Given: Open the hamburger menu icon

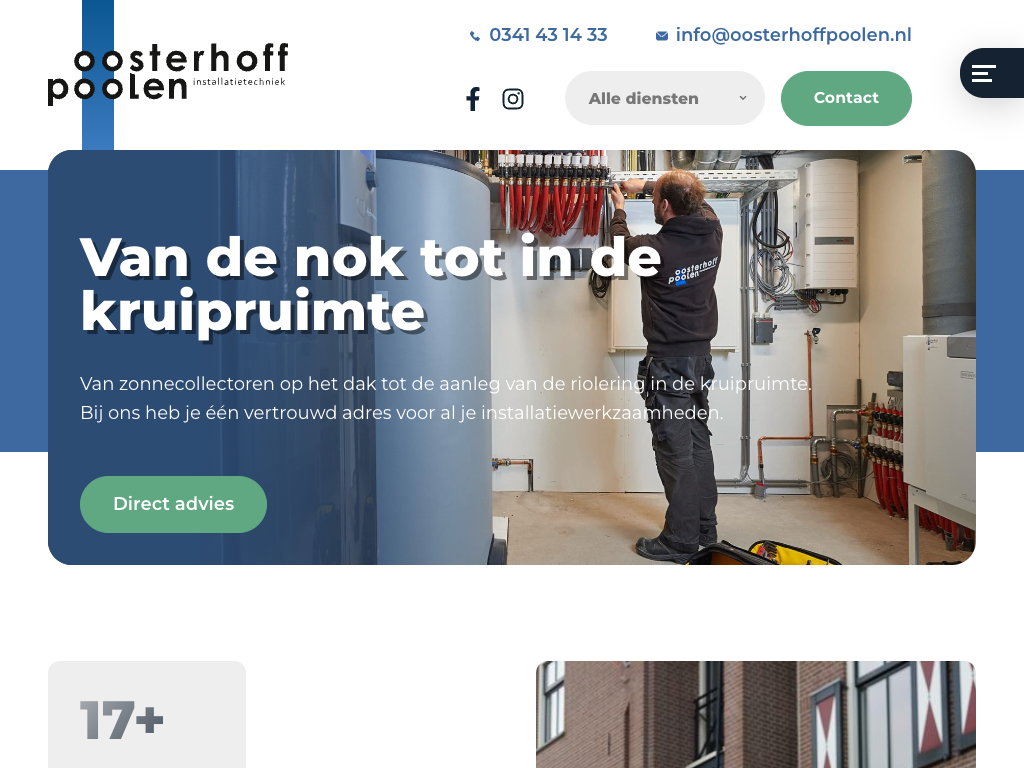Looking at the screenshot, I should tap(984, 73).
